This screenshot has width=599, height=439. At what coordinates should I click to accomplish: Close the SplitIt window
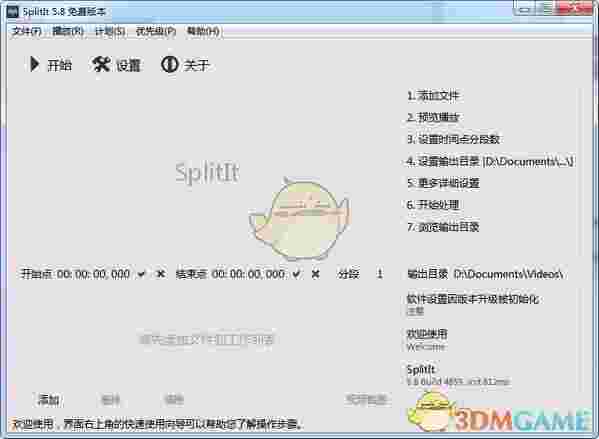575,9
